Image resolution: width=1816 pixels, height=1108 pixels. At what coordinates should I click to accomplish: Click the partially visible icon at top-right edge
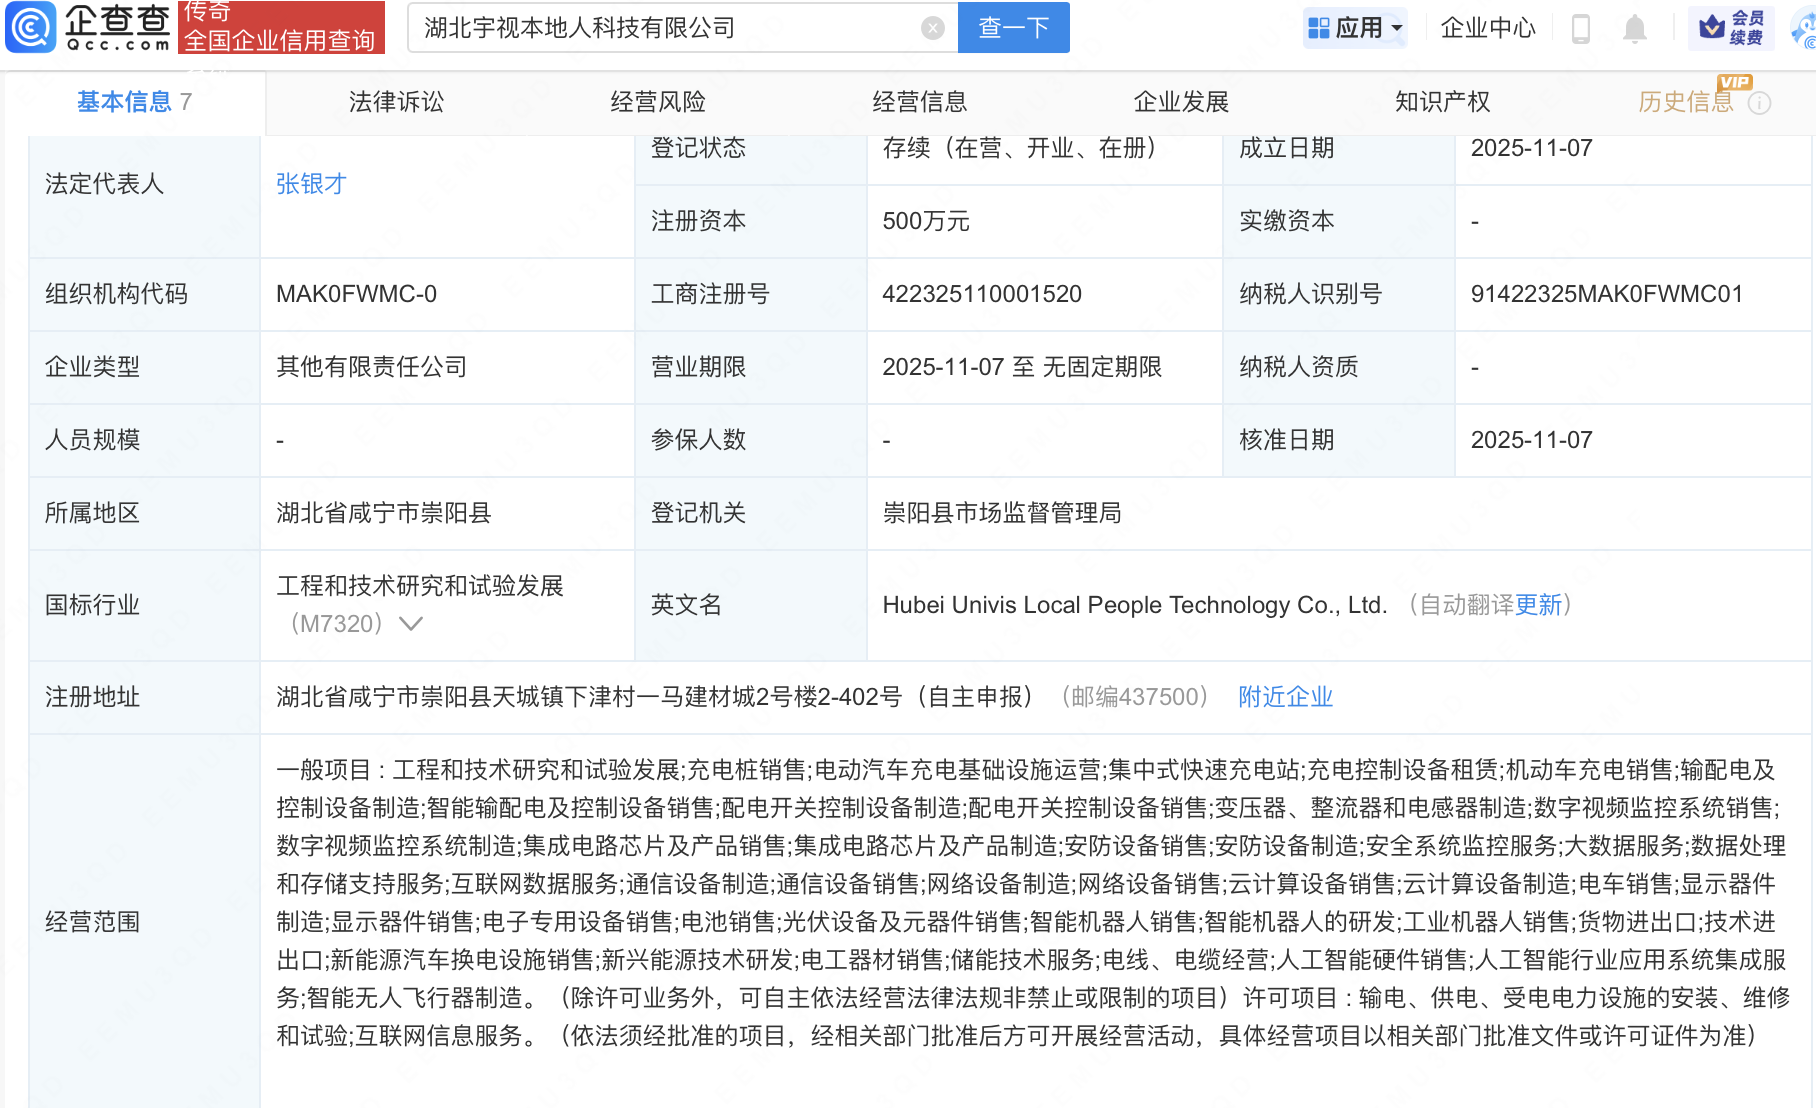tap(1805, 30)
